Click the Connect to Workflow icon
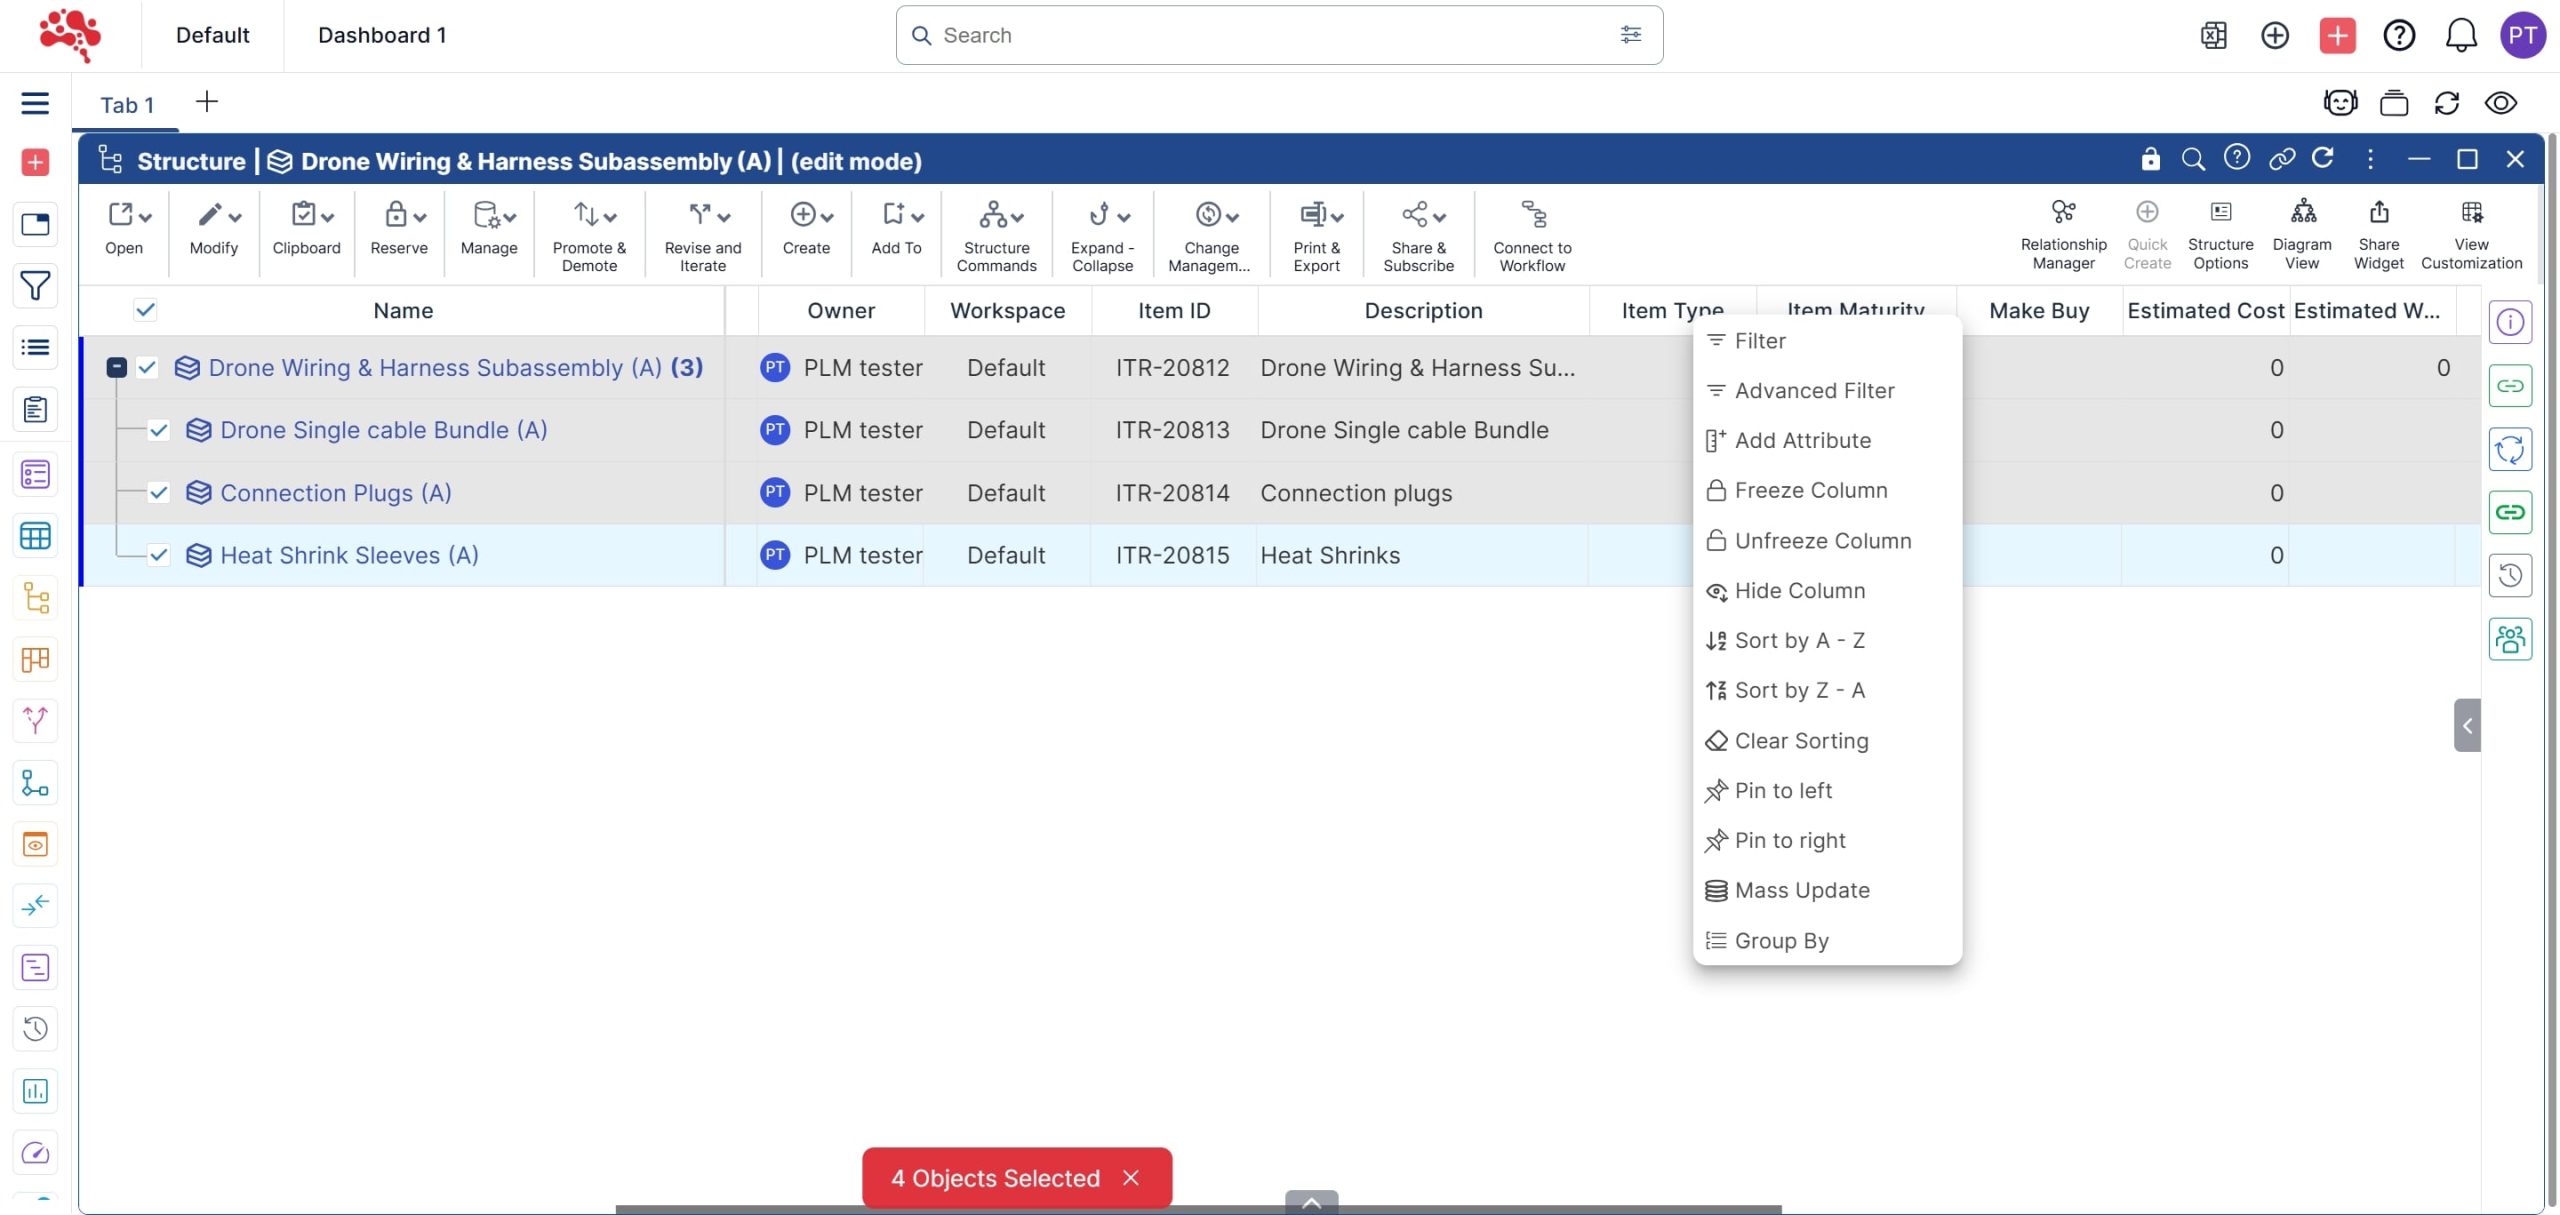 click(1532, 214)
